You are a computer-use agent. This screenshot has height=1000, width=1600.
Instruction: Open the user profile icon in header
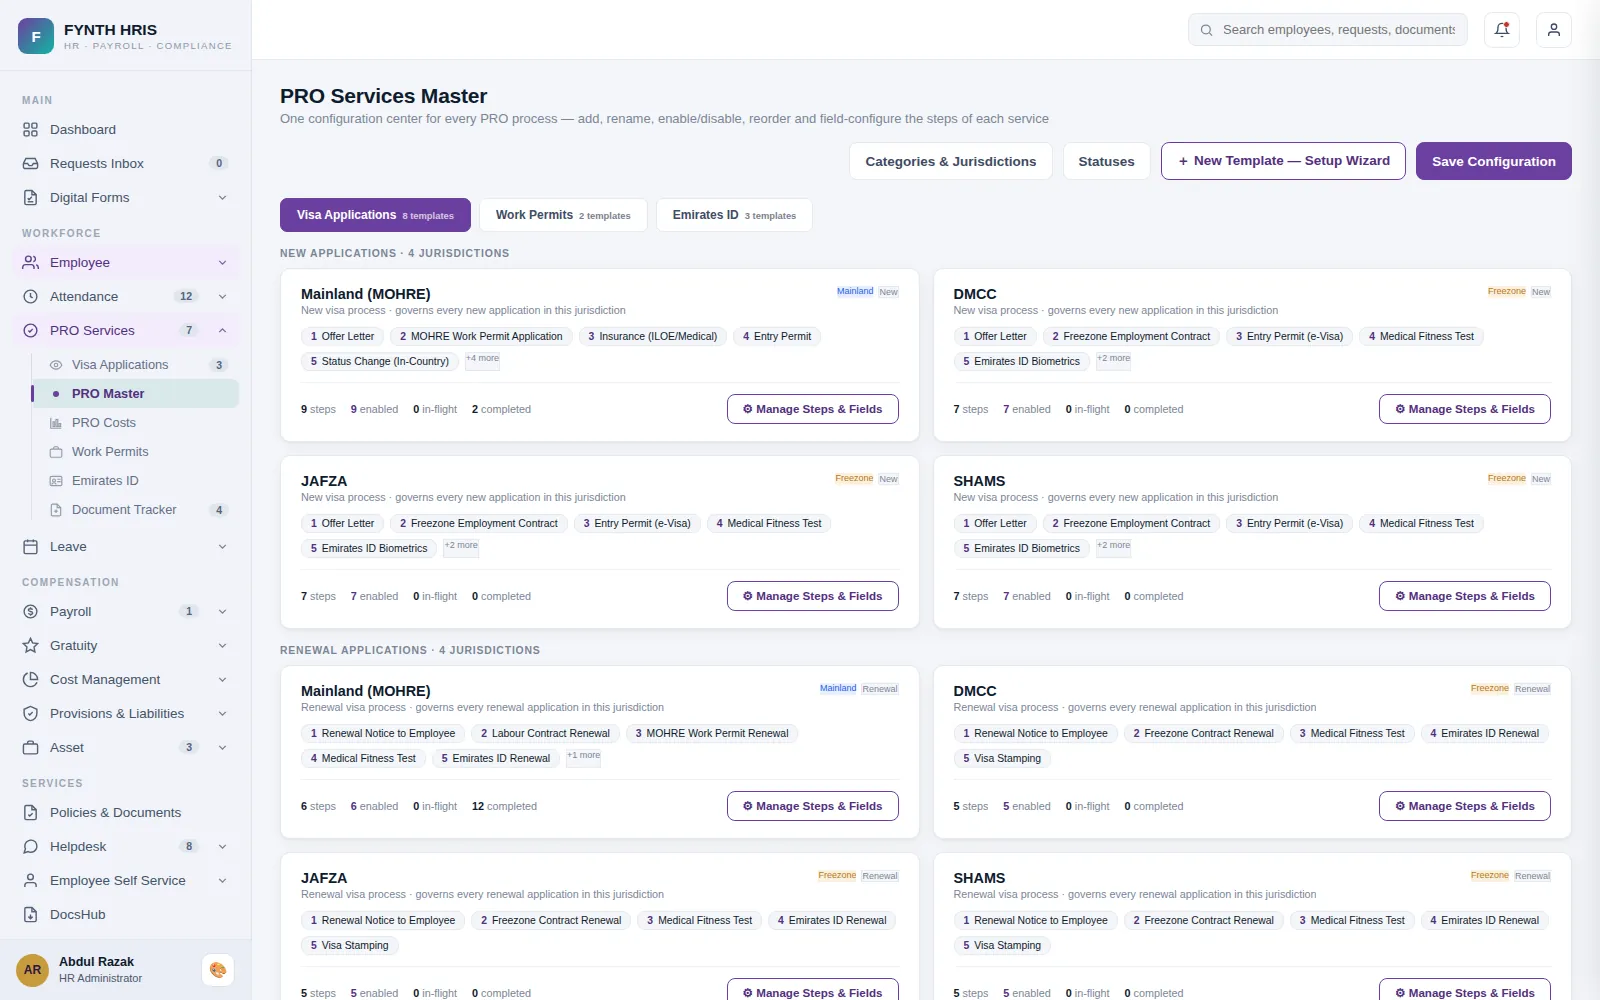pos(1554,30)
